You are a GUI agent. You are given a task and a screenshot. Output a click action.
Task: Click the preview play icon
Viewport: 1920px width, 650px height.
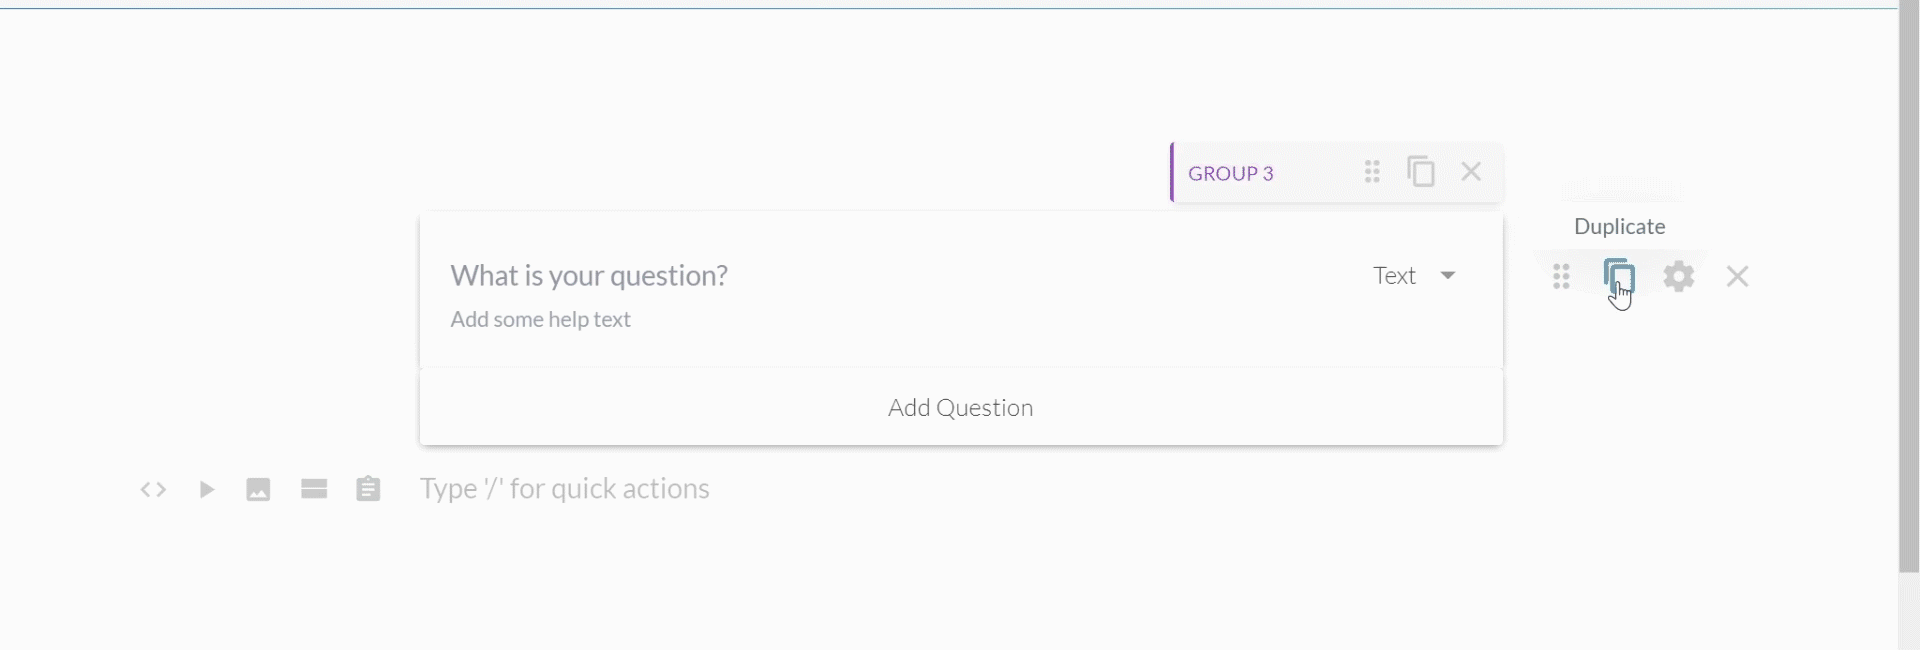pos(206,489)
